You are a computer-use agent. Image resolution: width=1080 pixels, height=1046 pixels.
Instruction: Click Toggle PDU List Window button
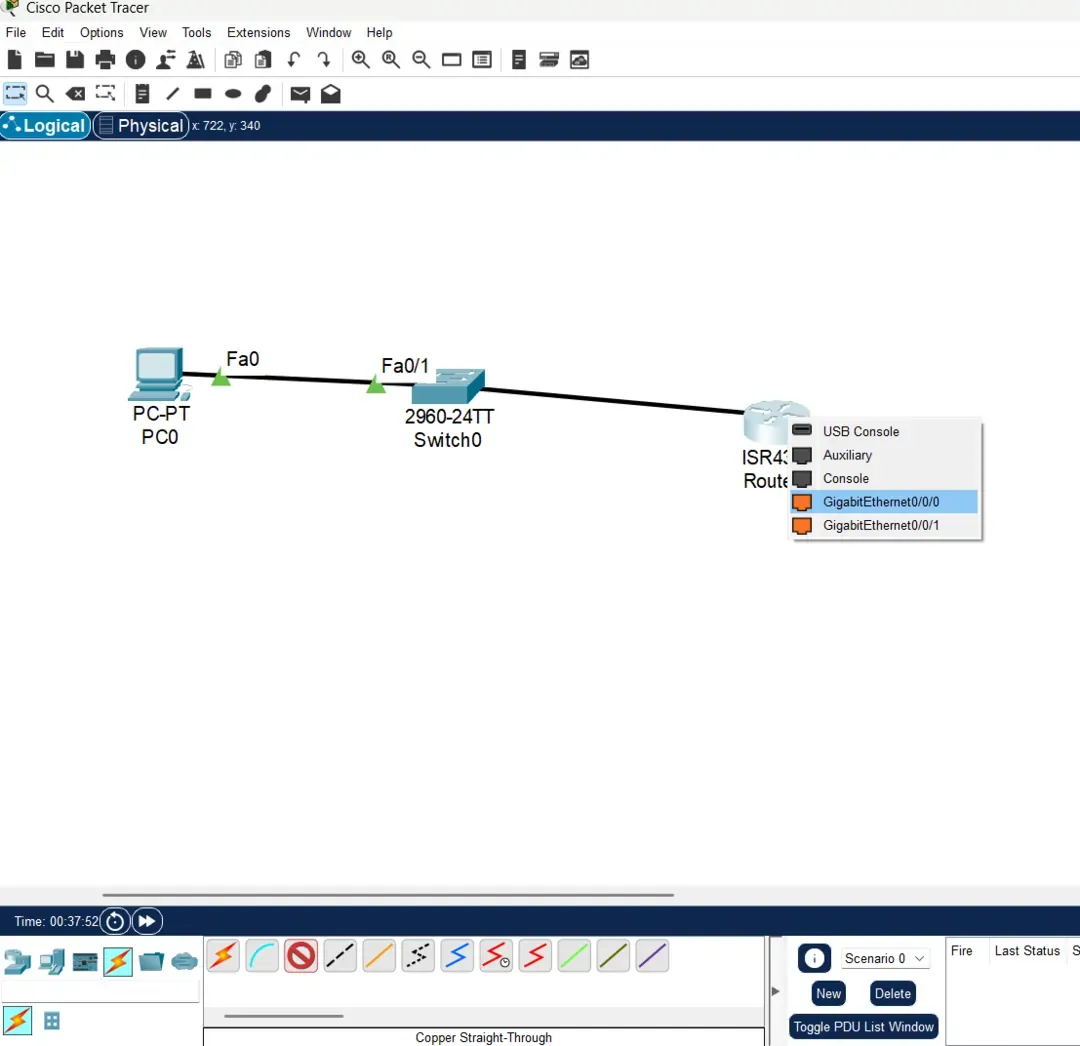click(x=863, y=1027)
